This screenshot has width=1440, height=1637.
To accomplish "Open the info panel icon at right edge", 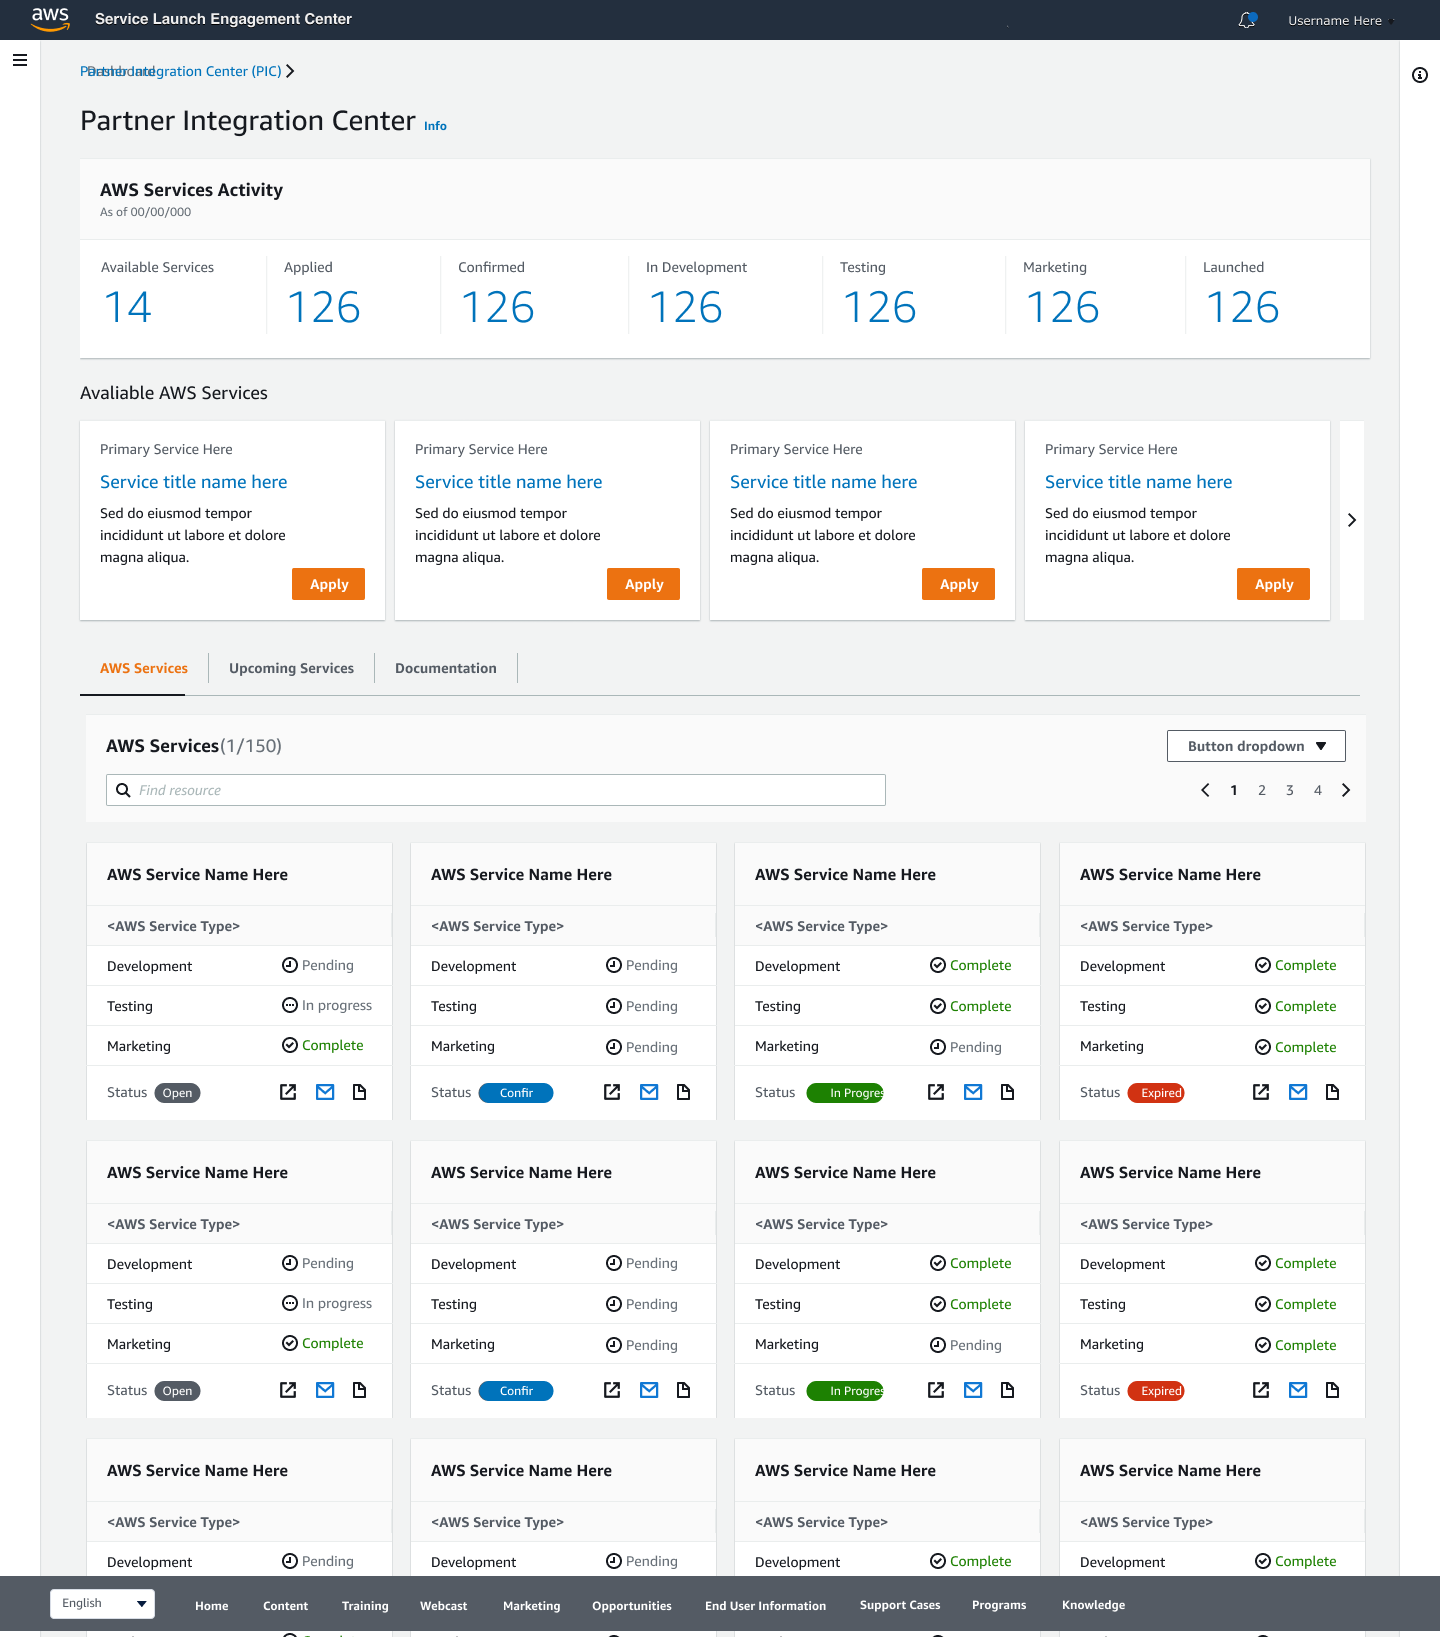I will click(1420, 75).
